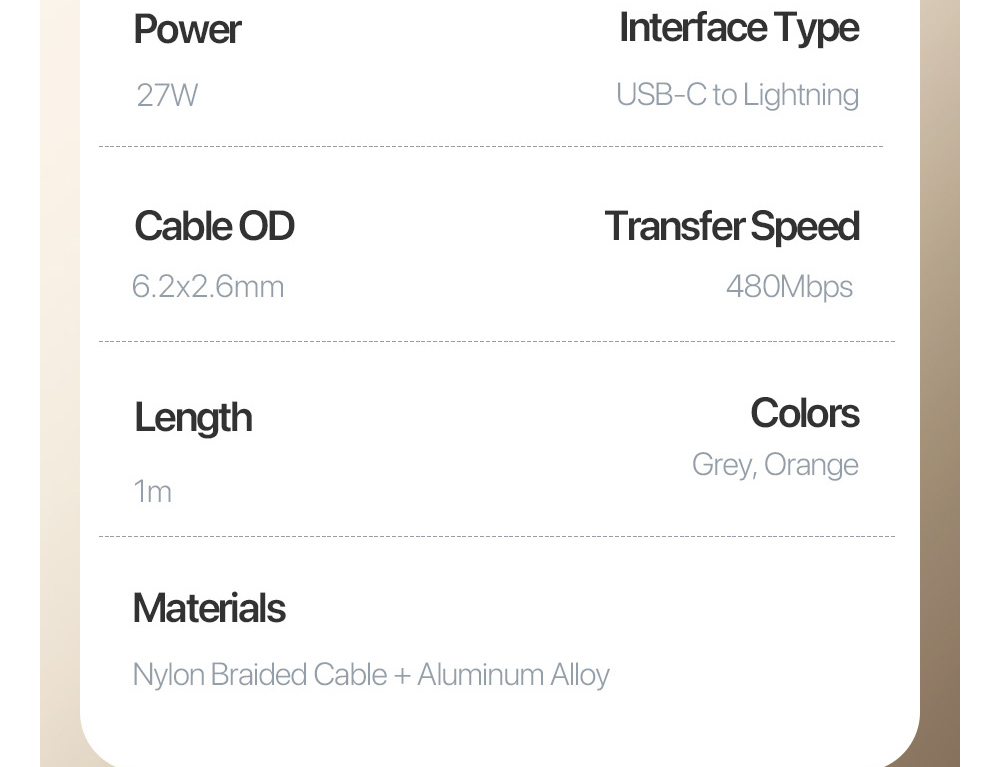Screen dimensions: 1000x767
Task: Click the dashed divider below 480Mbps
Action: tap(496, 342)
